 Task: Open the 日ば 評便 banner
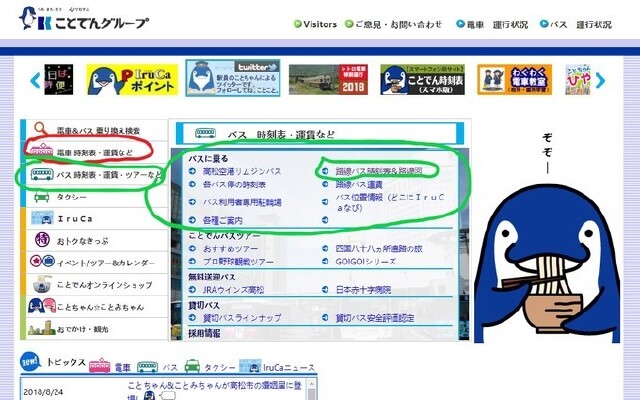59,80
